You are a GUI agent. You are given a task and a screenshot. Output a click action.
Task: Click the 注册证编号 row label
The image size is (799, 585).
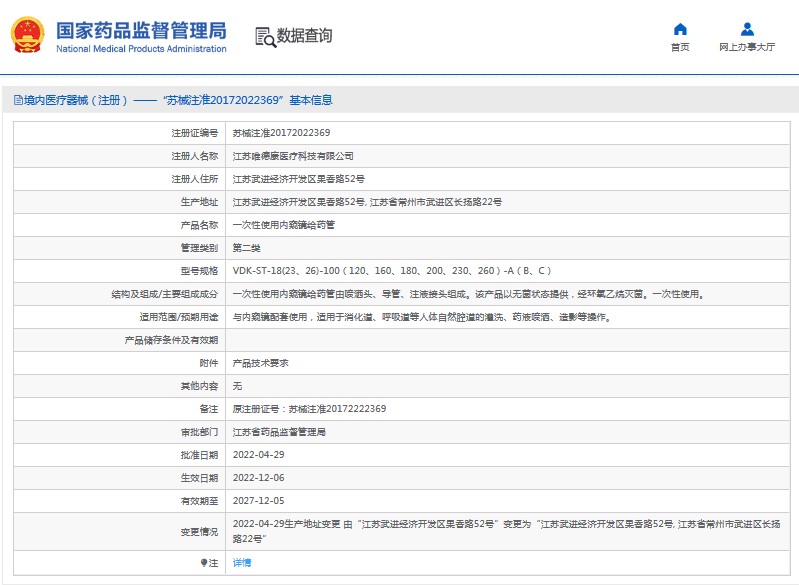[x=195, y=133]
